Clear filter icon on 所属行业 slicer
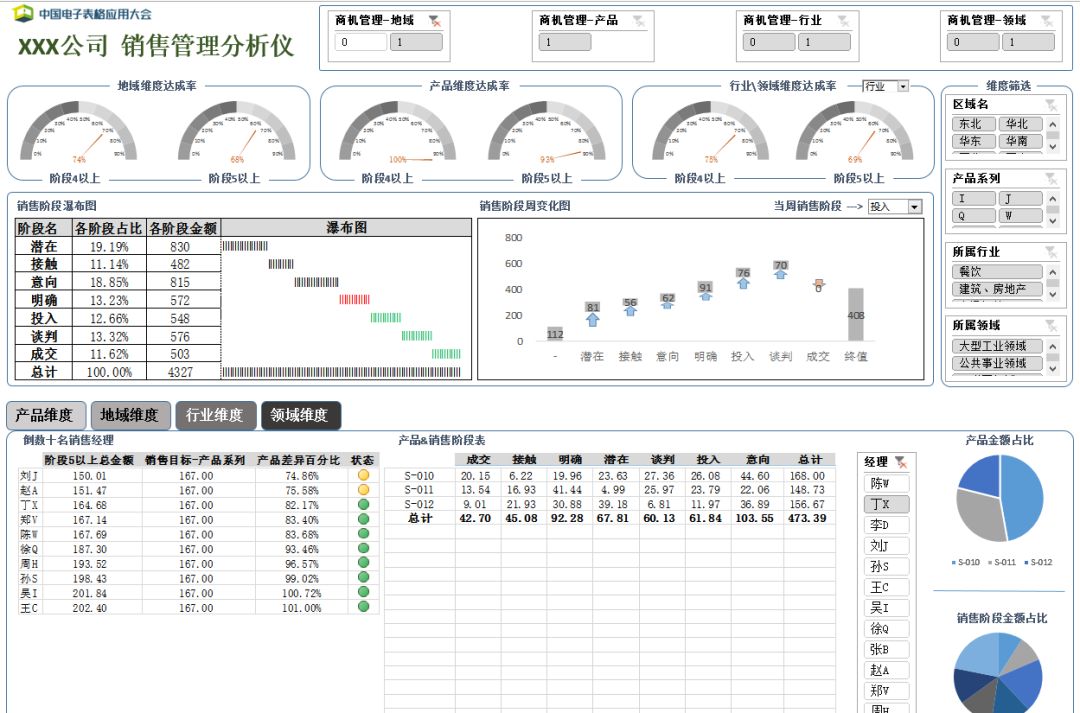 (x=1051, y=252)
